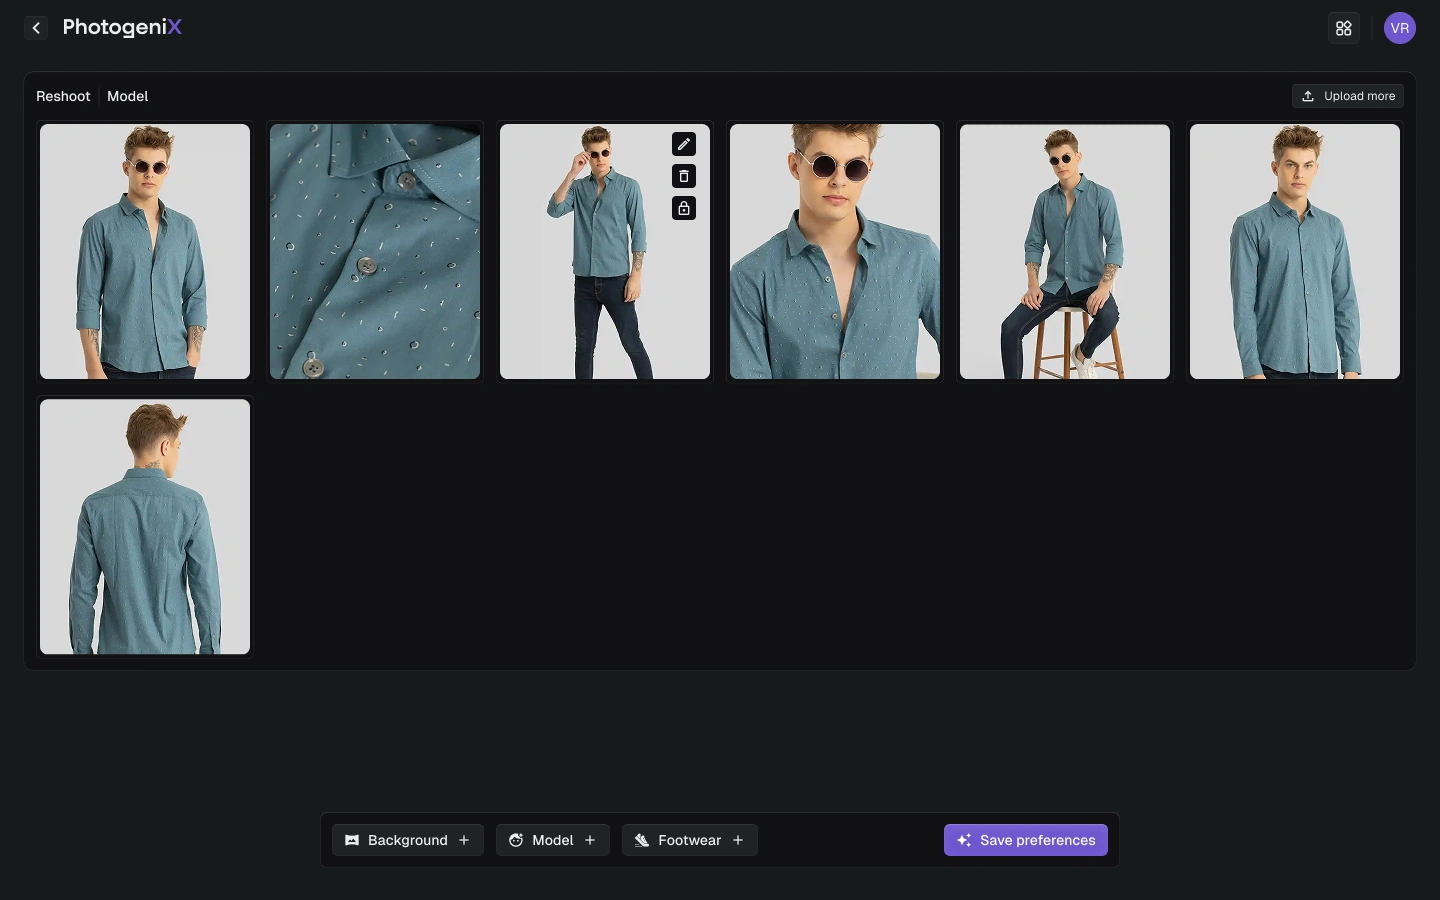This screenshot has width=1440, height=900.
Task: Click the back arrow beside PhotogeniX logo
Action: tap(36, 28)
